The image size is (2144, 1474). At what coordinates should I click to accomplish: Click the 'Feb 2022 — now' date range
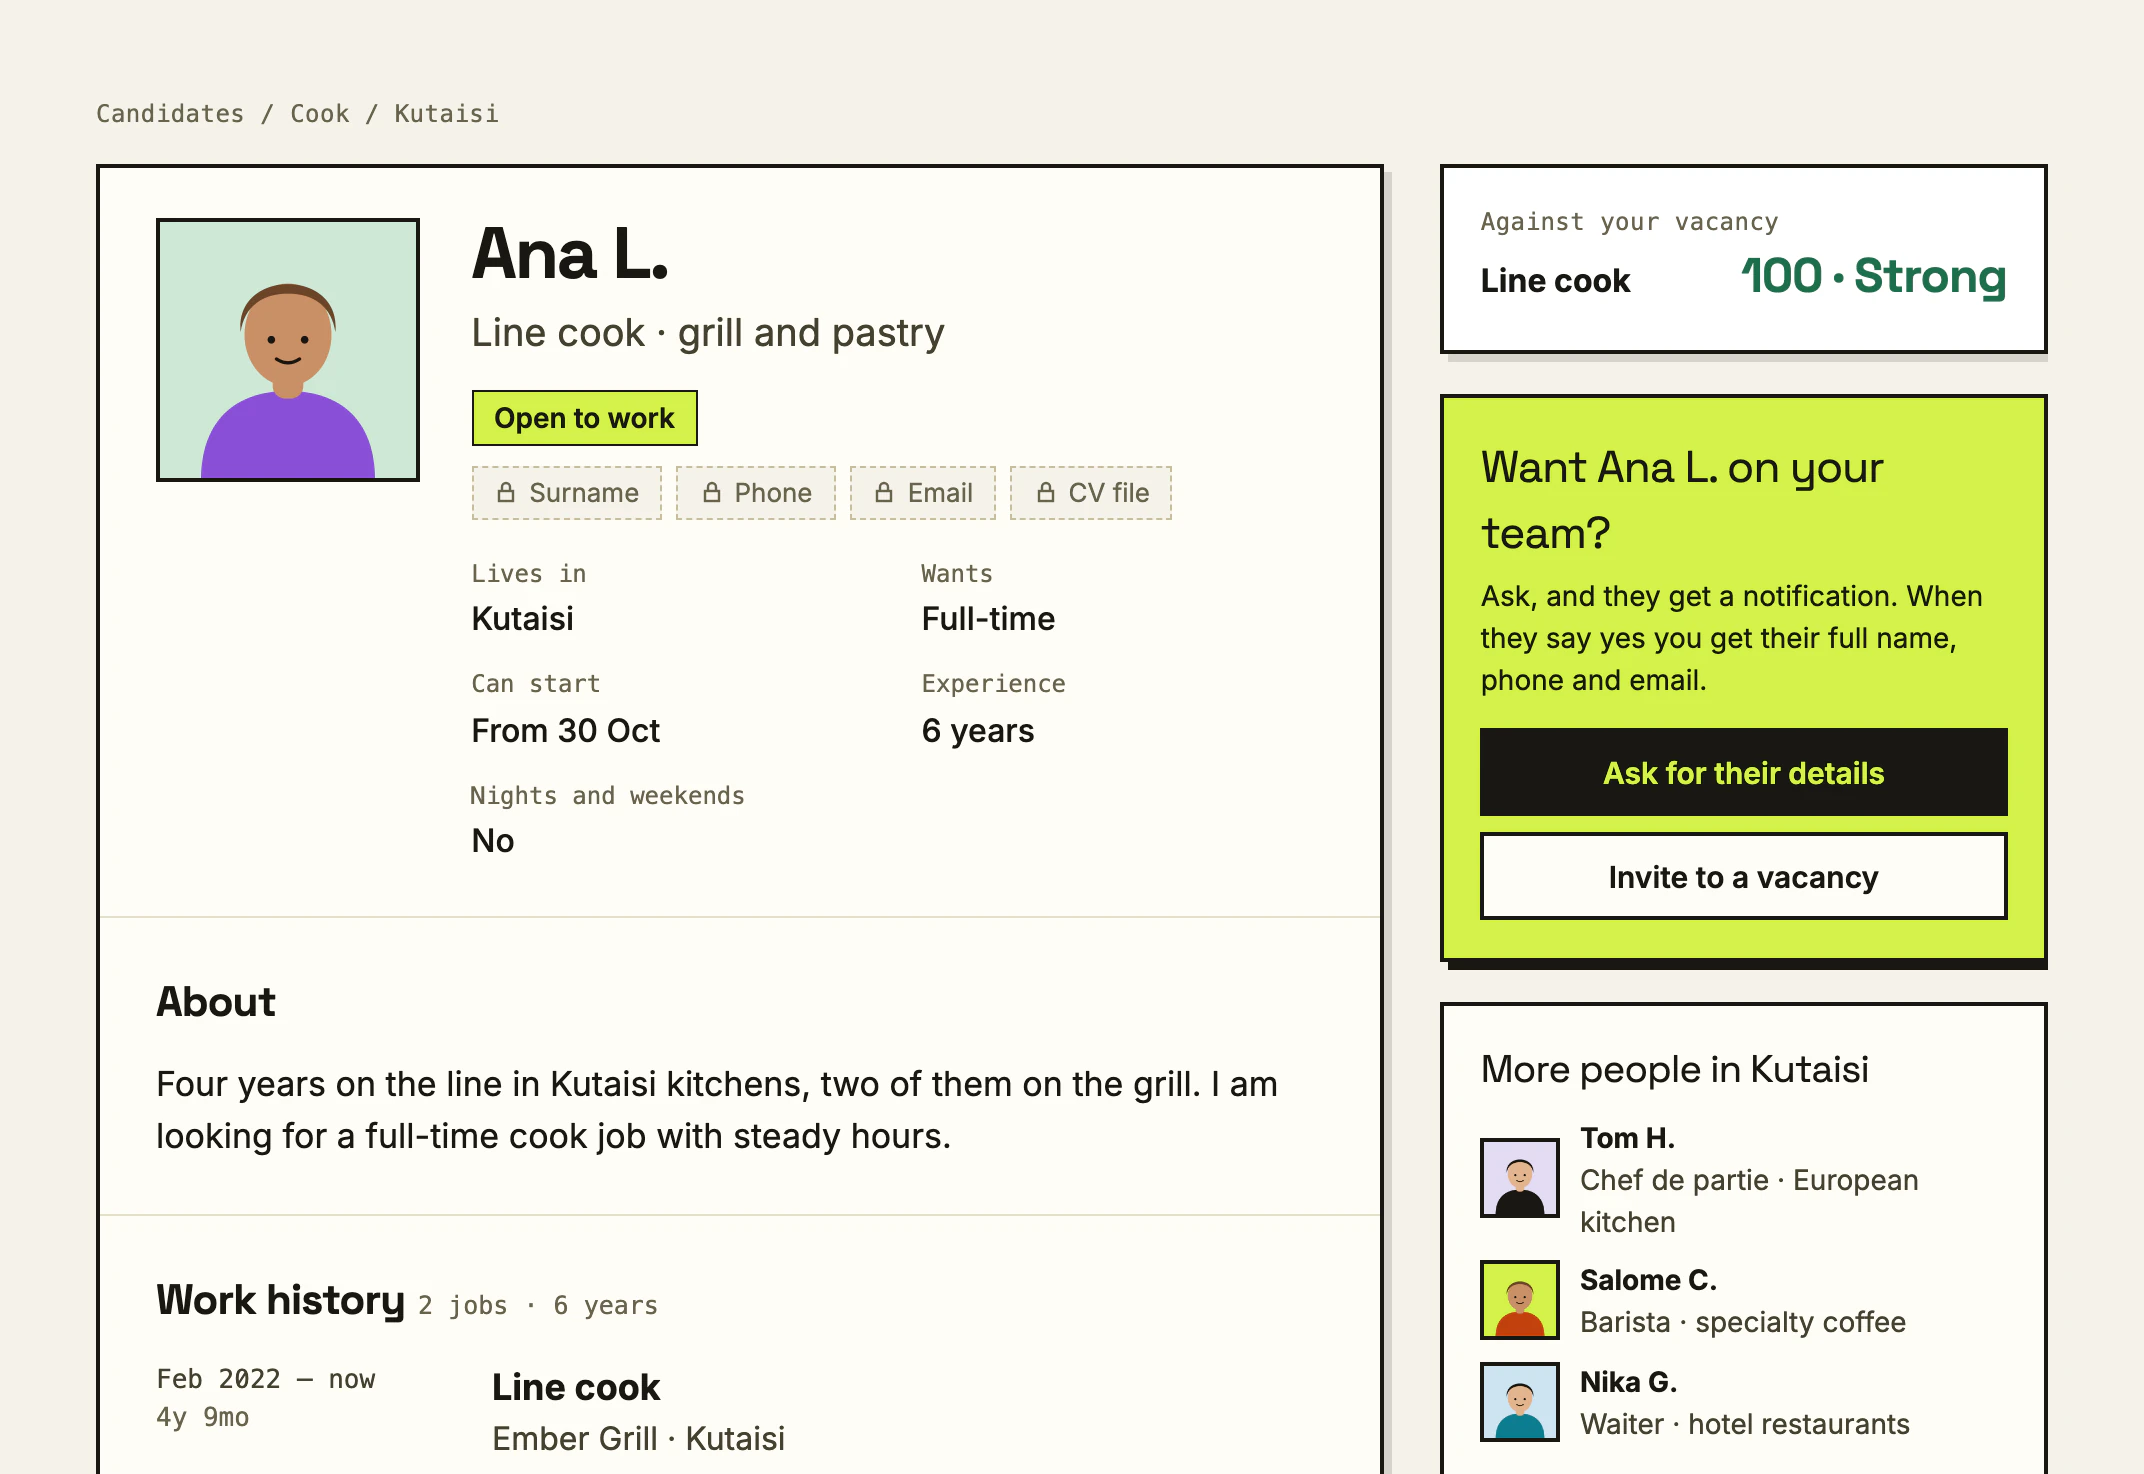(266, 1379)
